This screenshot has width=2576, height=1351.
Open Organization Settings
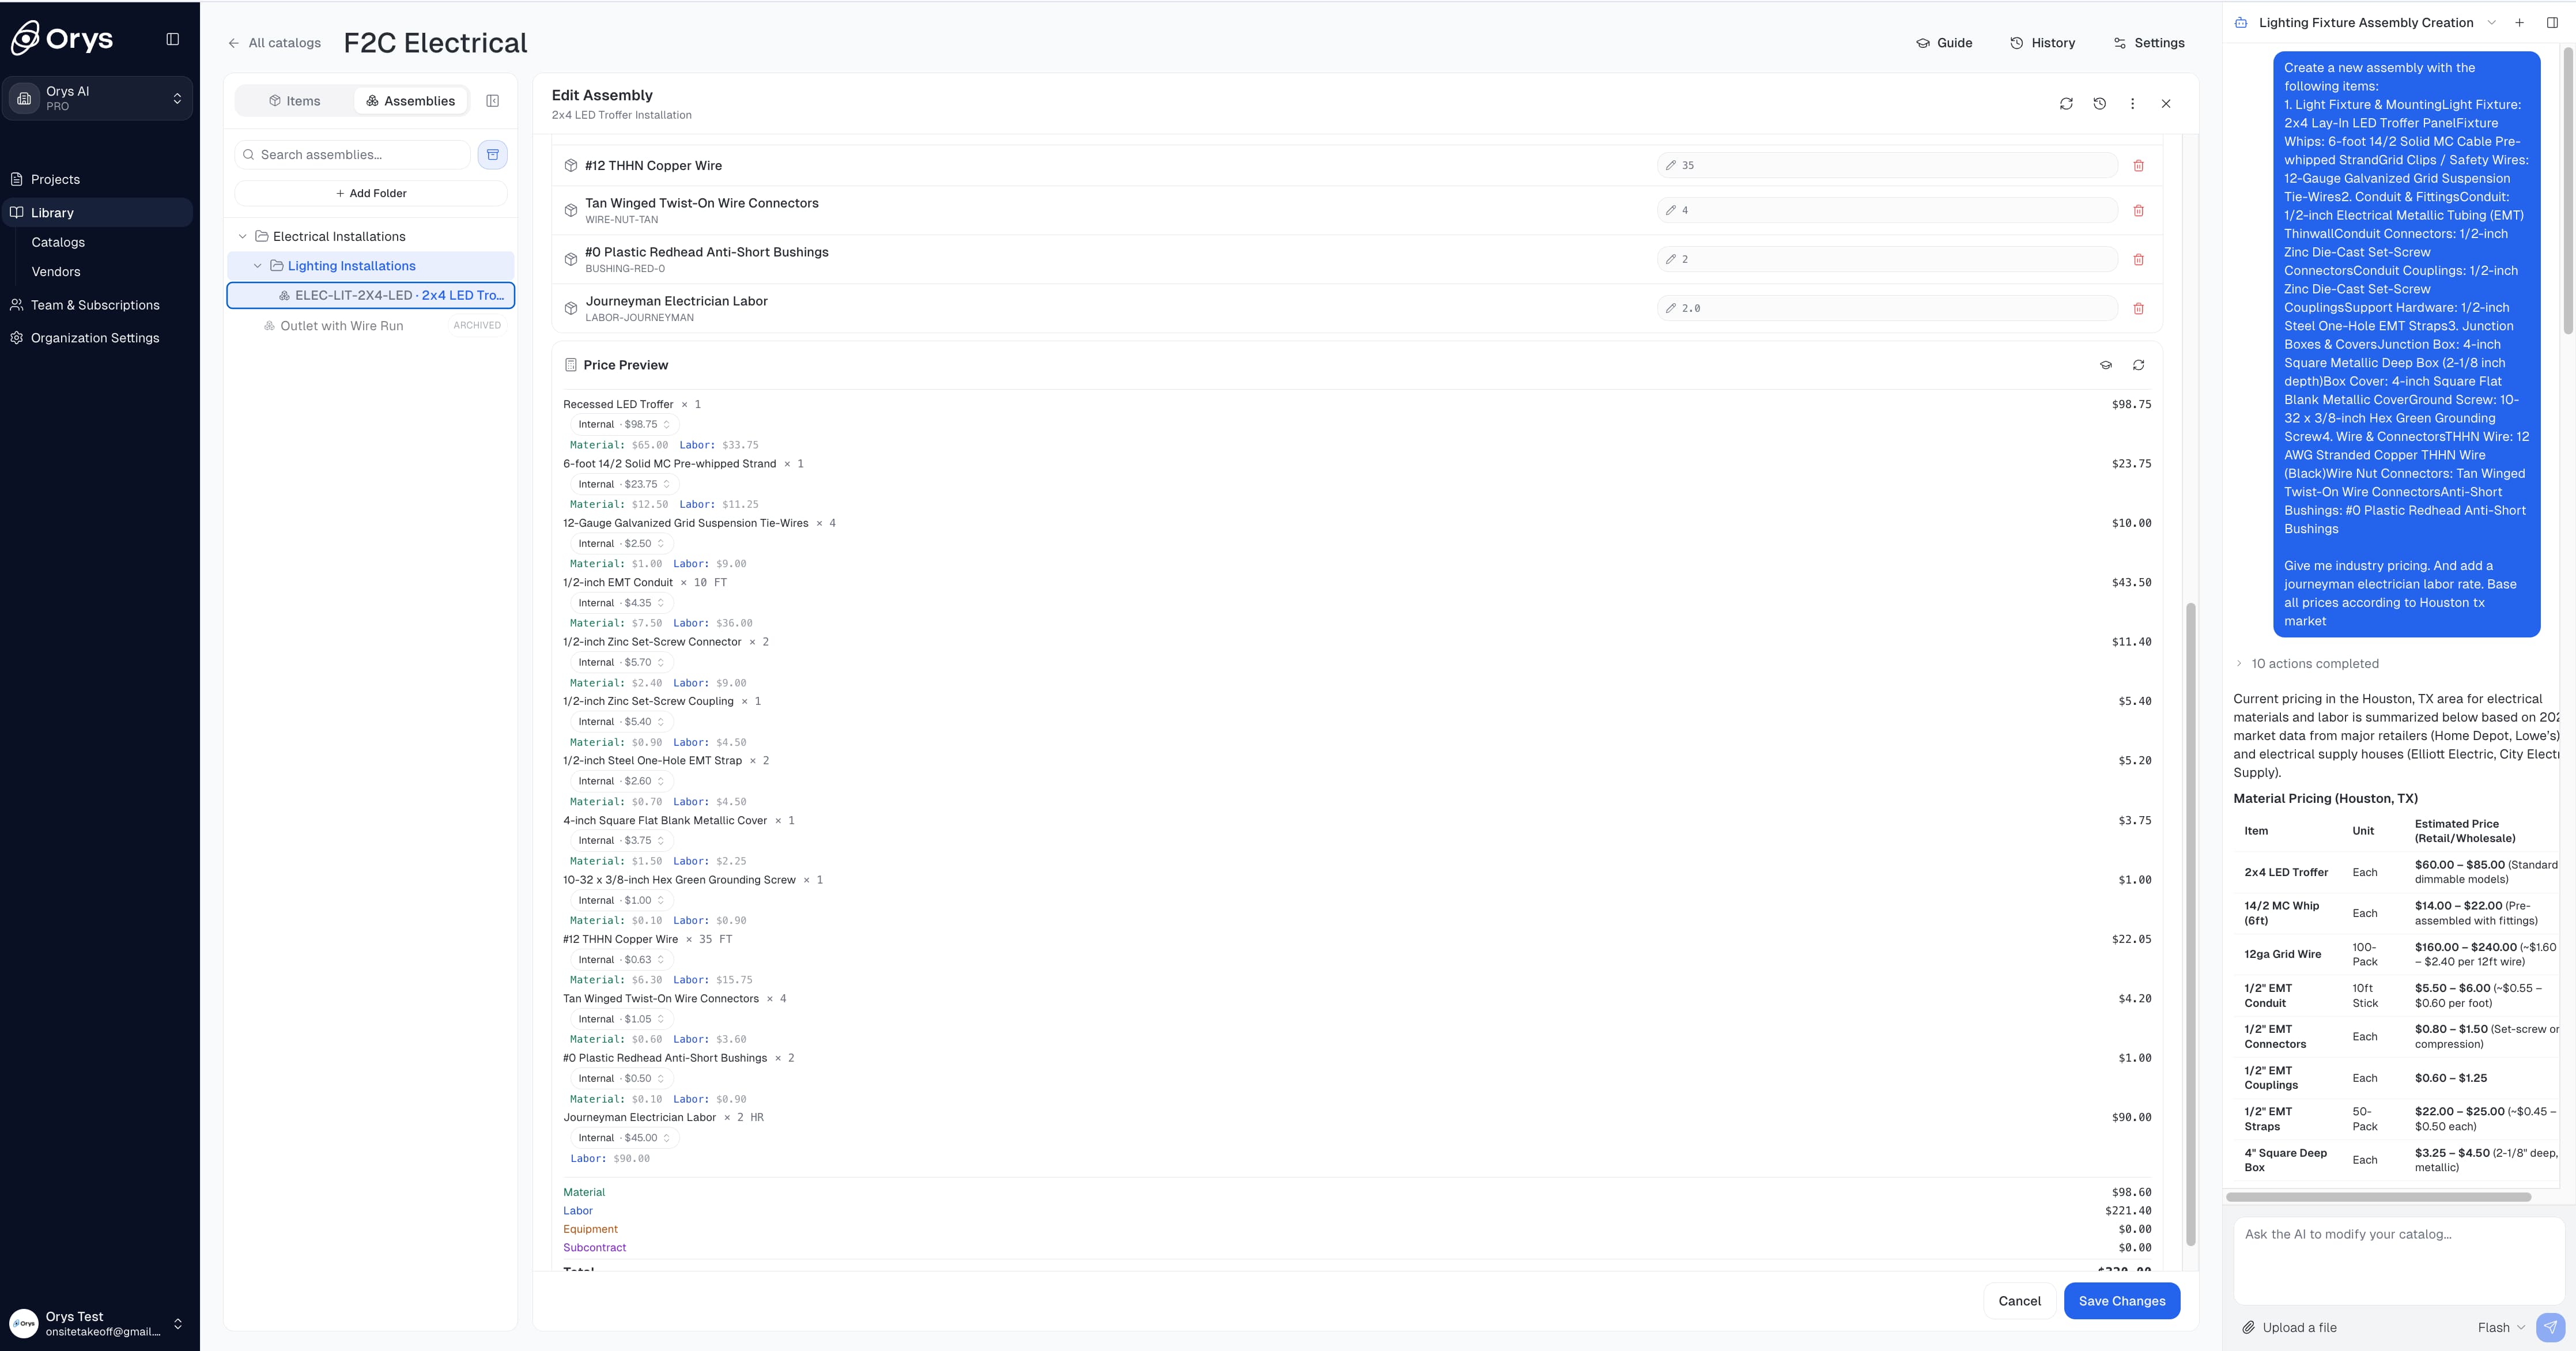[95, 338]
